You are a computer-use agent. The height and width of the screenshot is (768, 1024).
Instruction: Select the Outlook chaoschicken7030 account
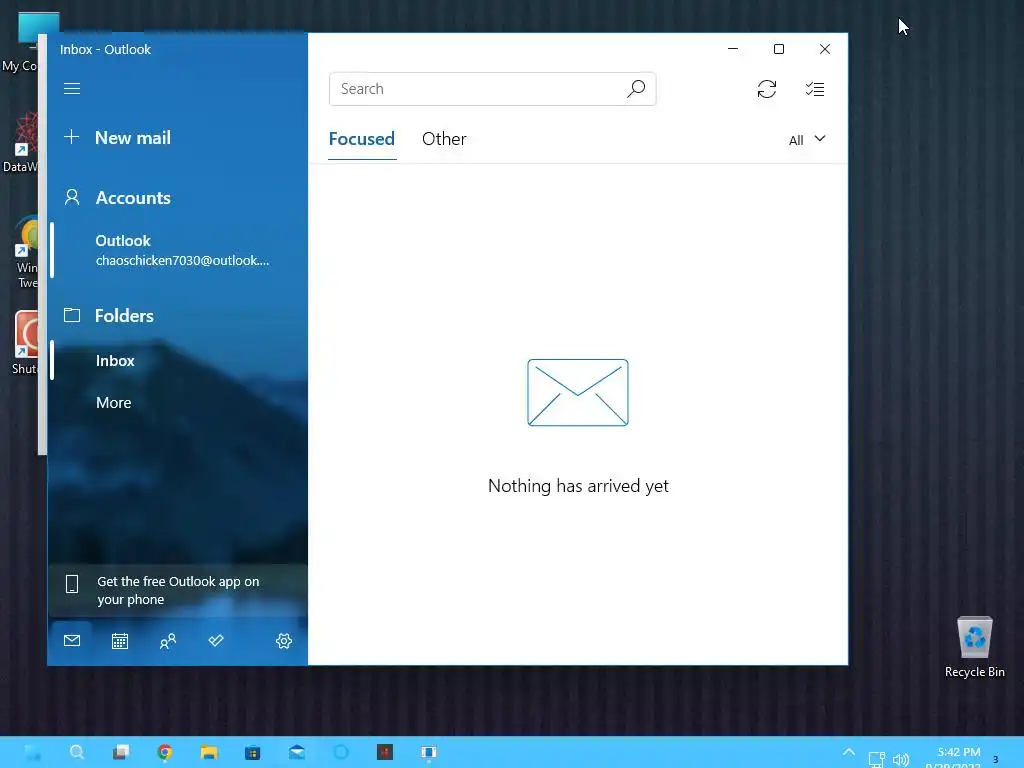pos(180,250)
